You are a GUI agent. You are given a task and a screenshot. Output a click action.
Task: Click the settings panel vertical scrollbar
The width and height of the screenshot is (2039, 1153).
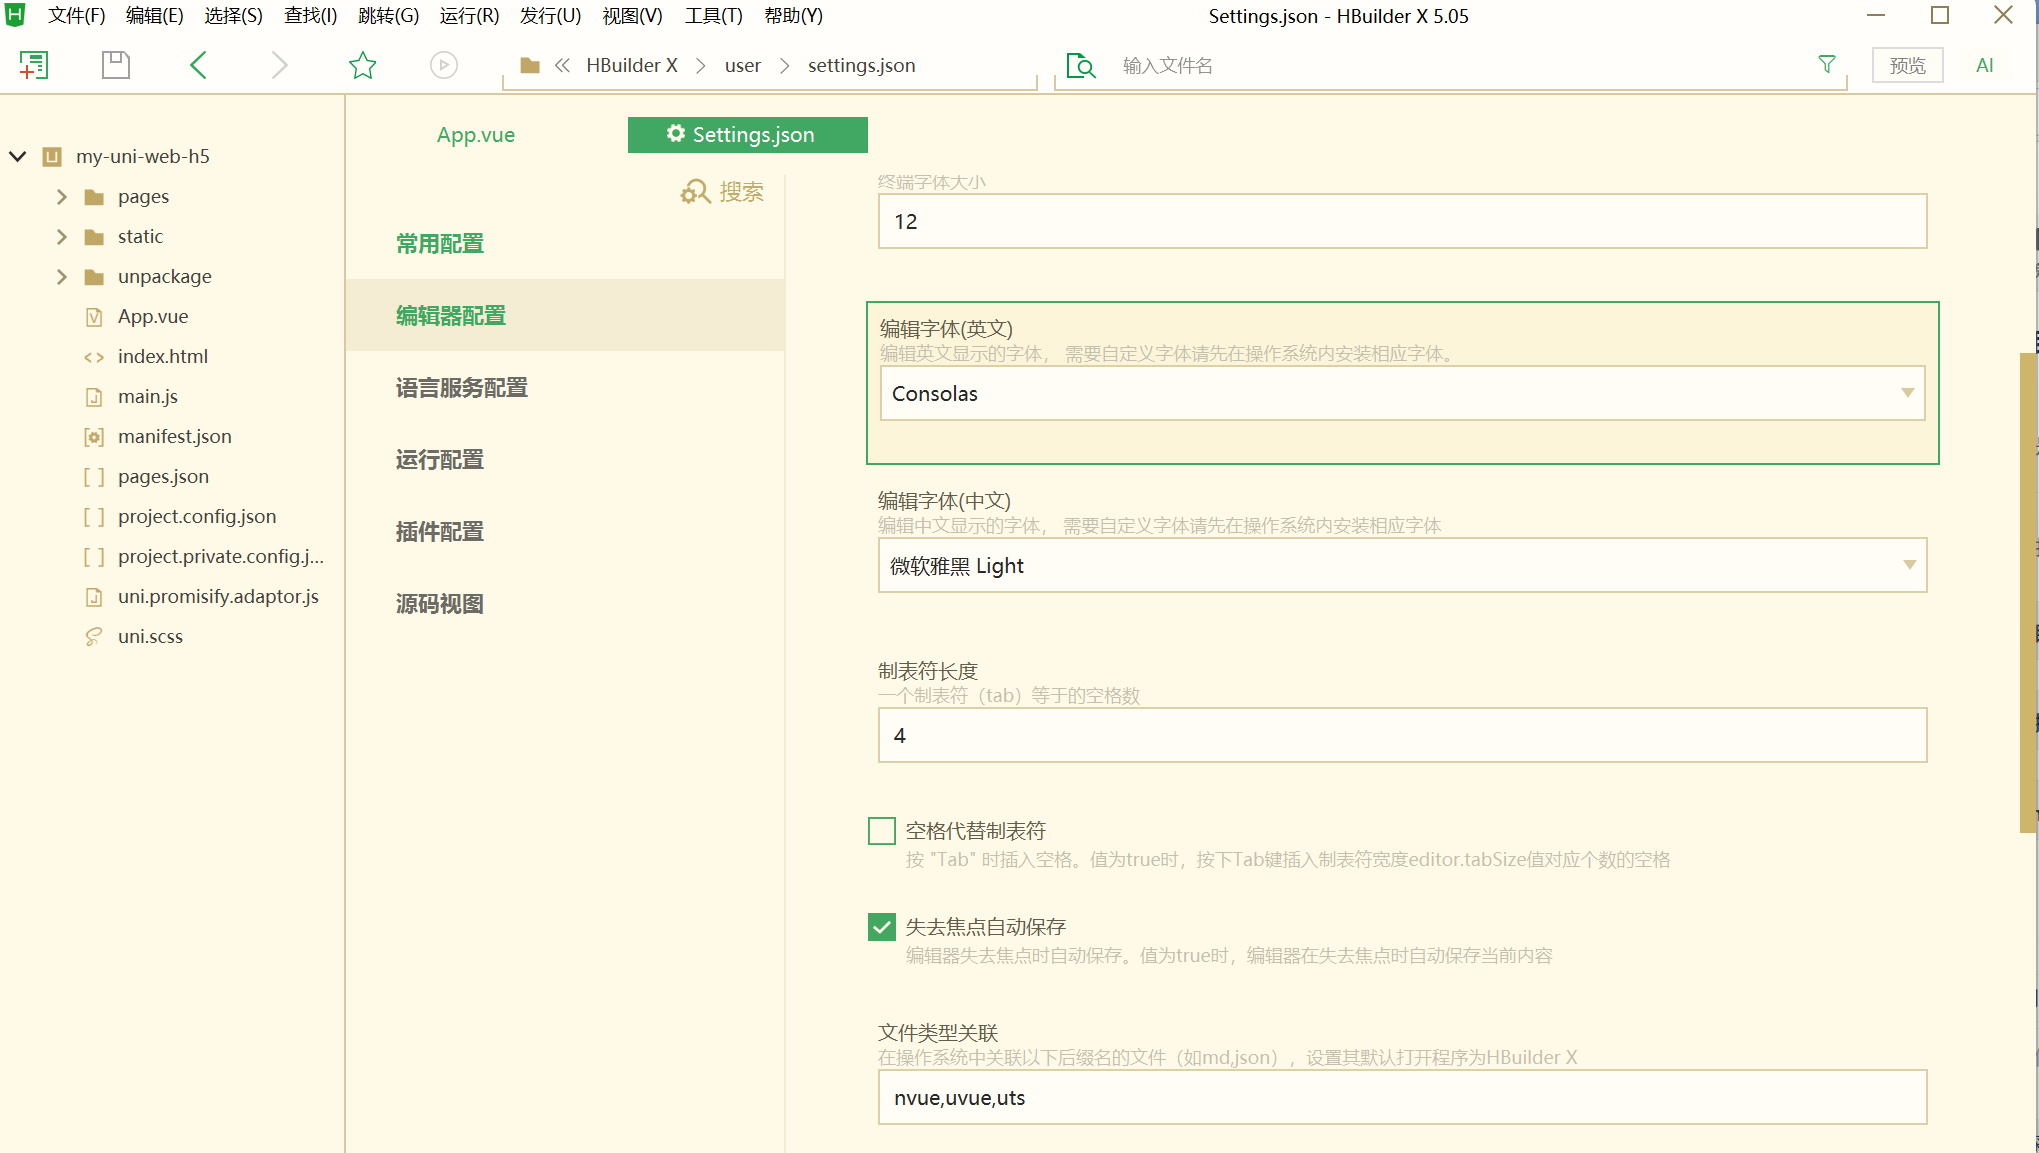tap(2027, 590)
